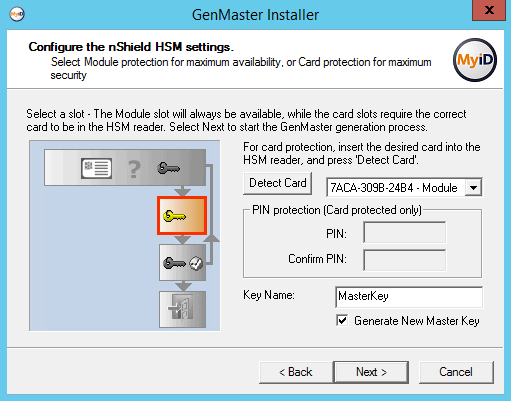The height and width of the screenshot is (401, 511).
Task: Click the dark key icon in top step
Action: [169, 168]
